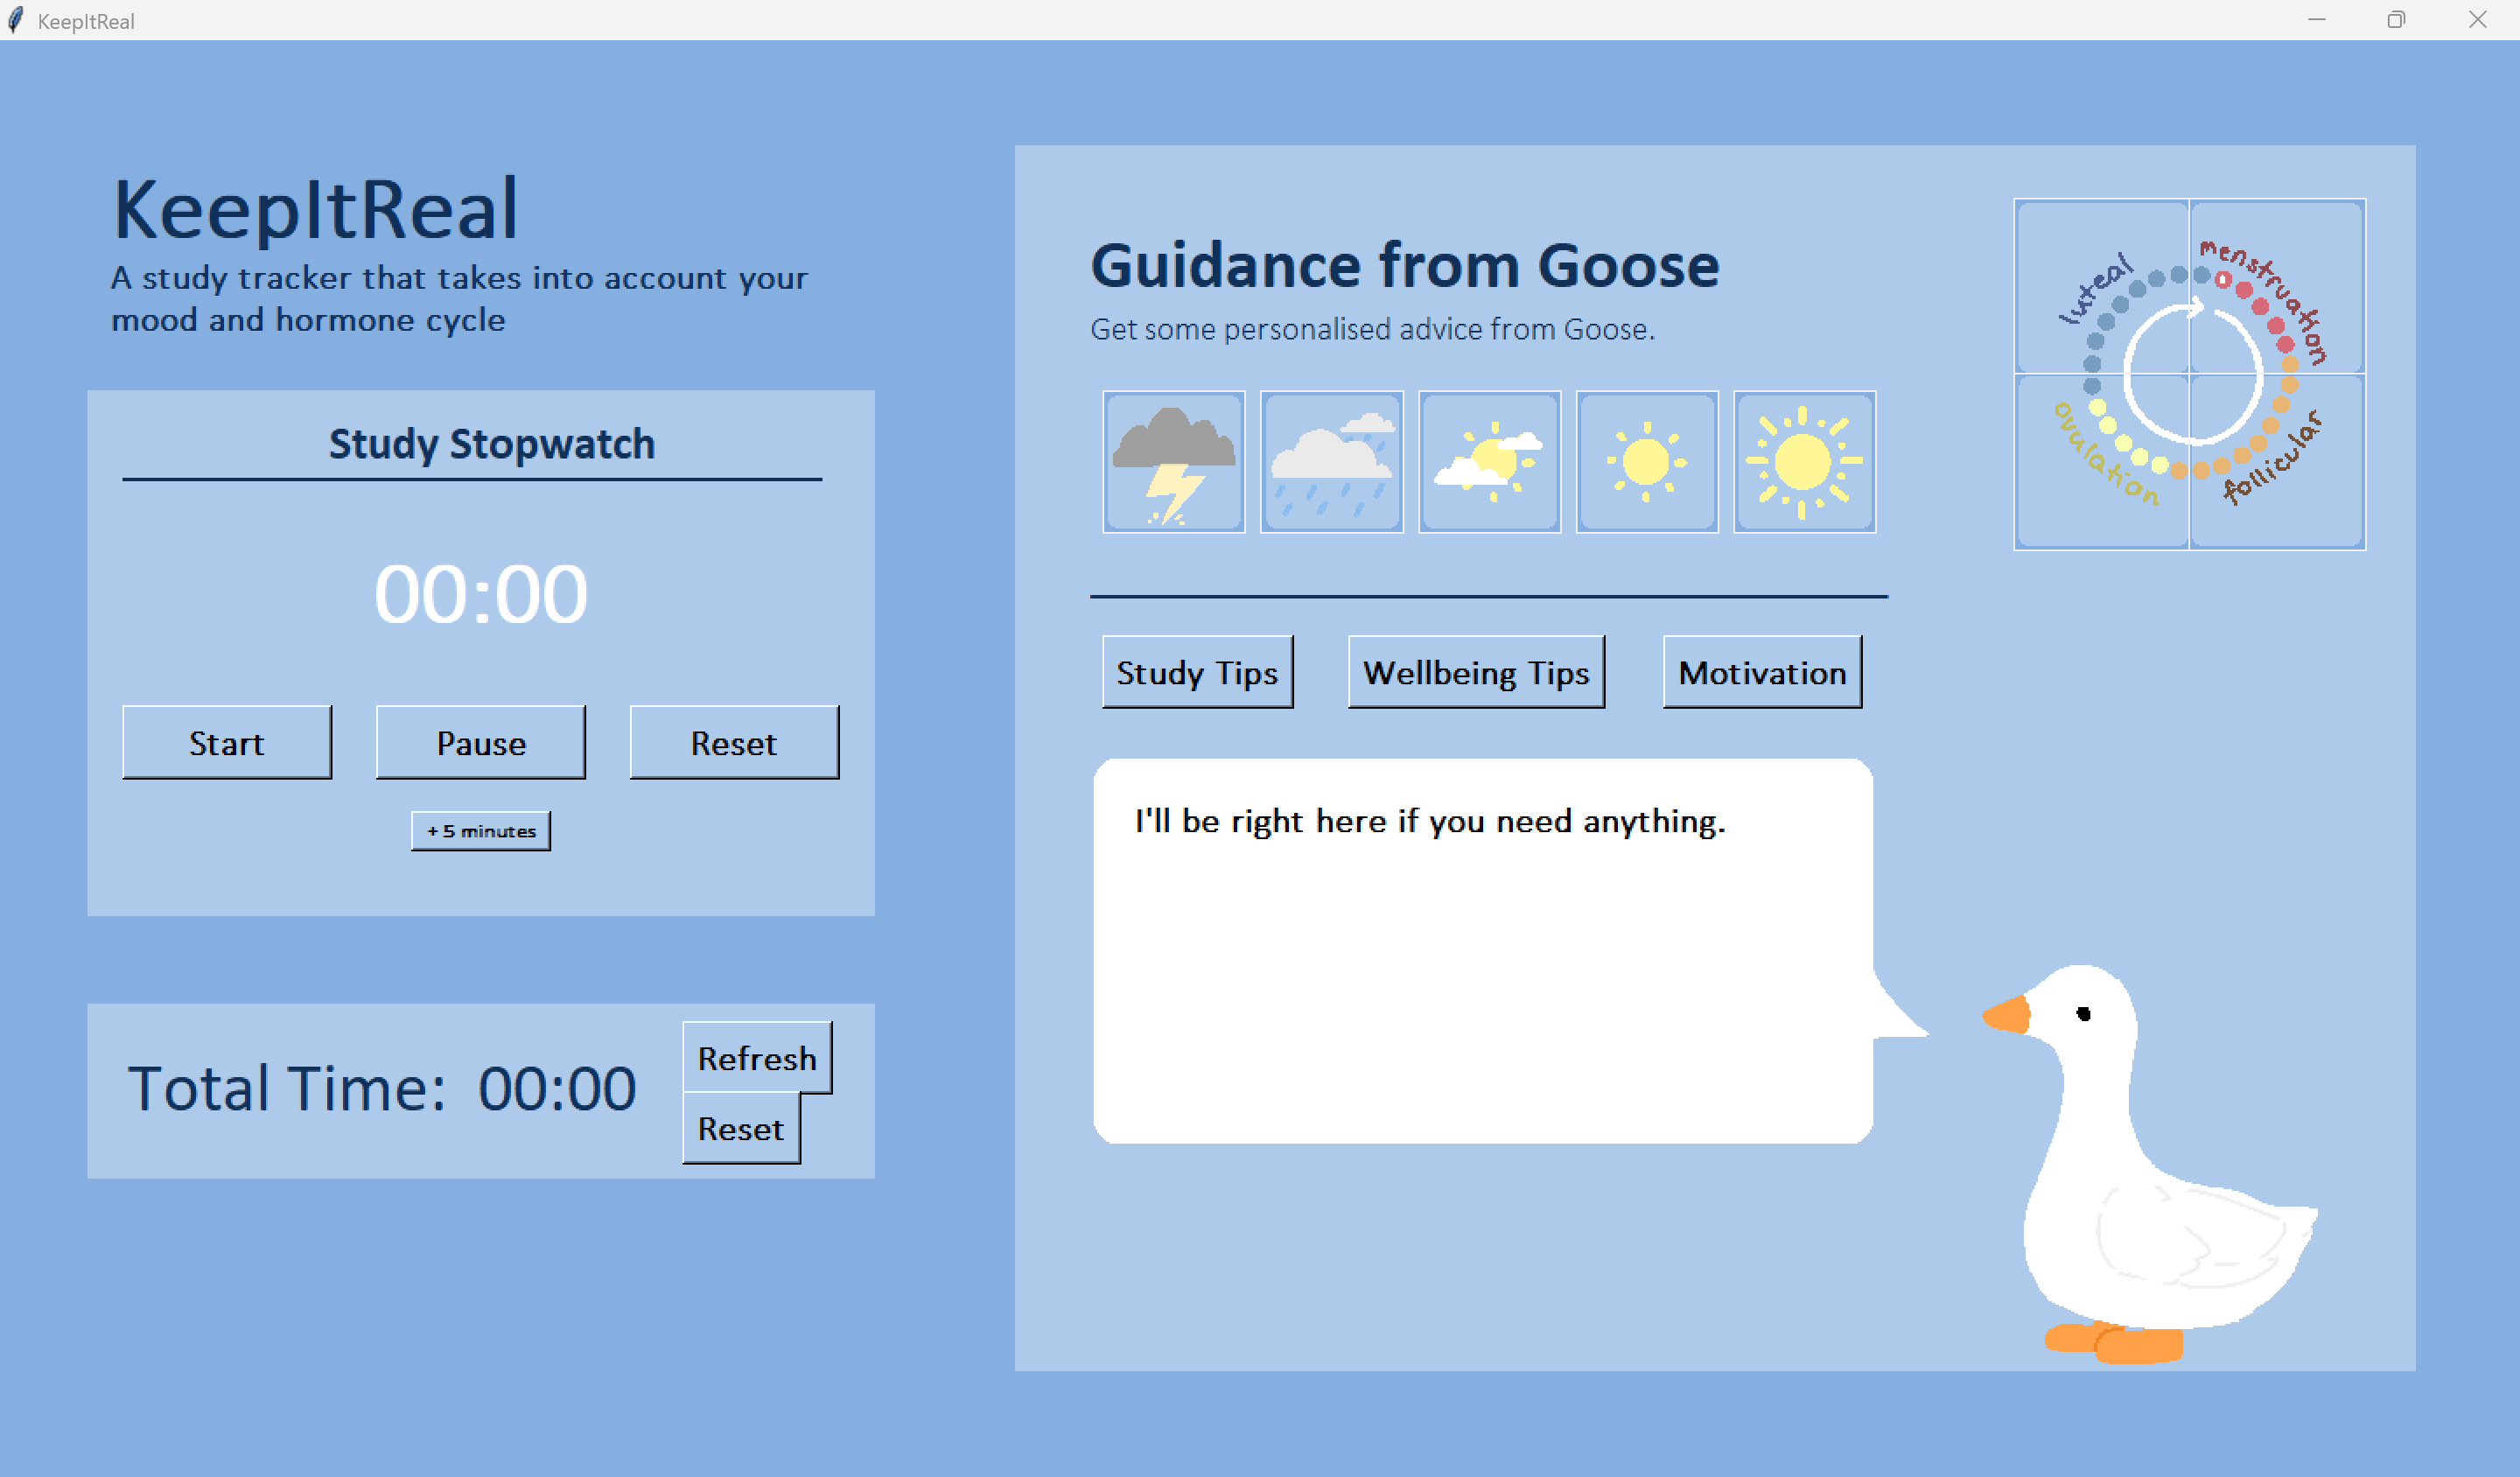Add five minutes to the stopwatch
The image size is (2520, 1477).
[480, 831]
